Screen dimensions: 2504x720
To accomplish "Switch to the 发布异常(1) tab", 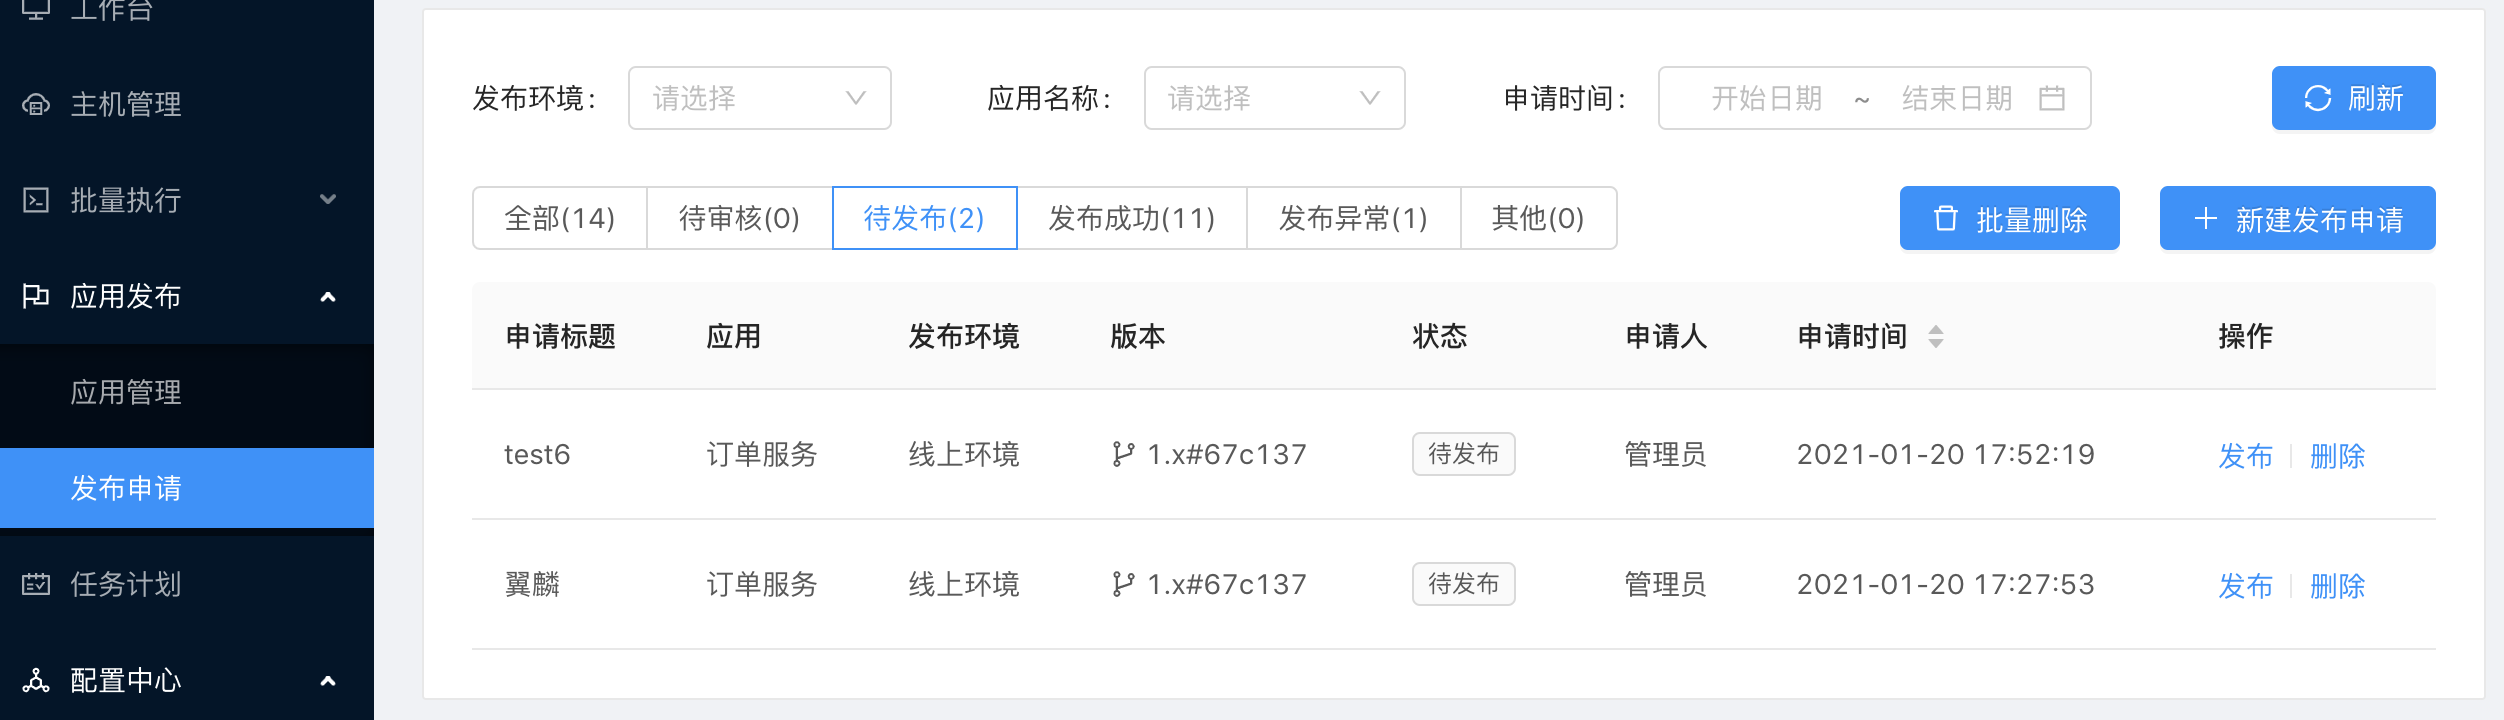I will tap(1354, 218).
